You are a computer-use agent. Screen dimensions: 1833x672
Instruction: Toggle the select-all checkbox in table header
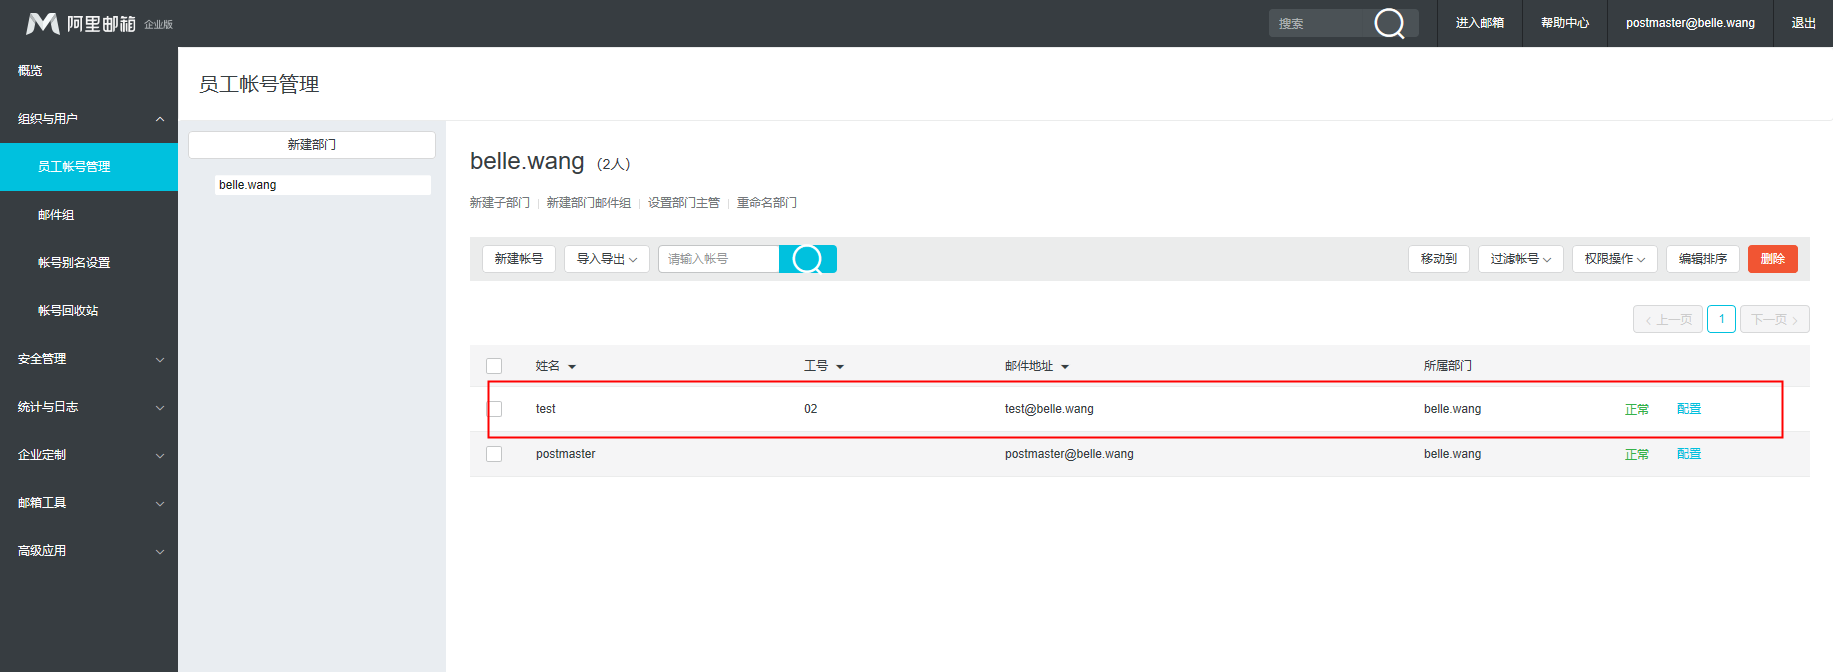[x=494, y=366]
